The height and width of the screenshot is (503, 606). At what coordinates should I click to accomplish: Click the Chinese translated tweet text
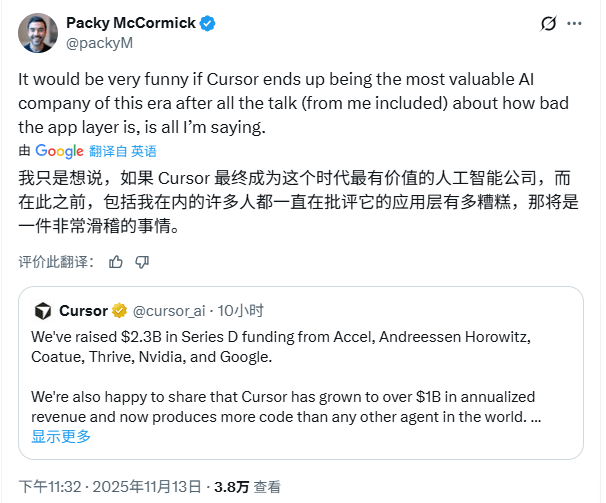tap(300, 202)
